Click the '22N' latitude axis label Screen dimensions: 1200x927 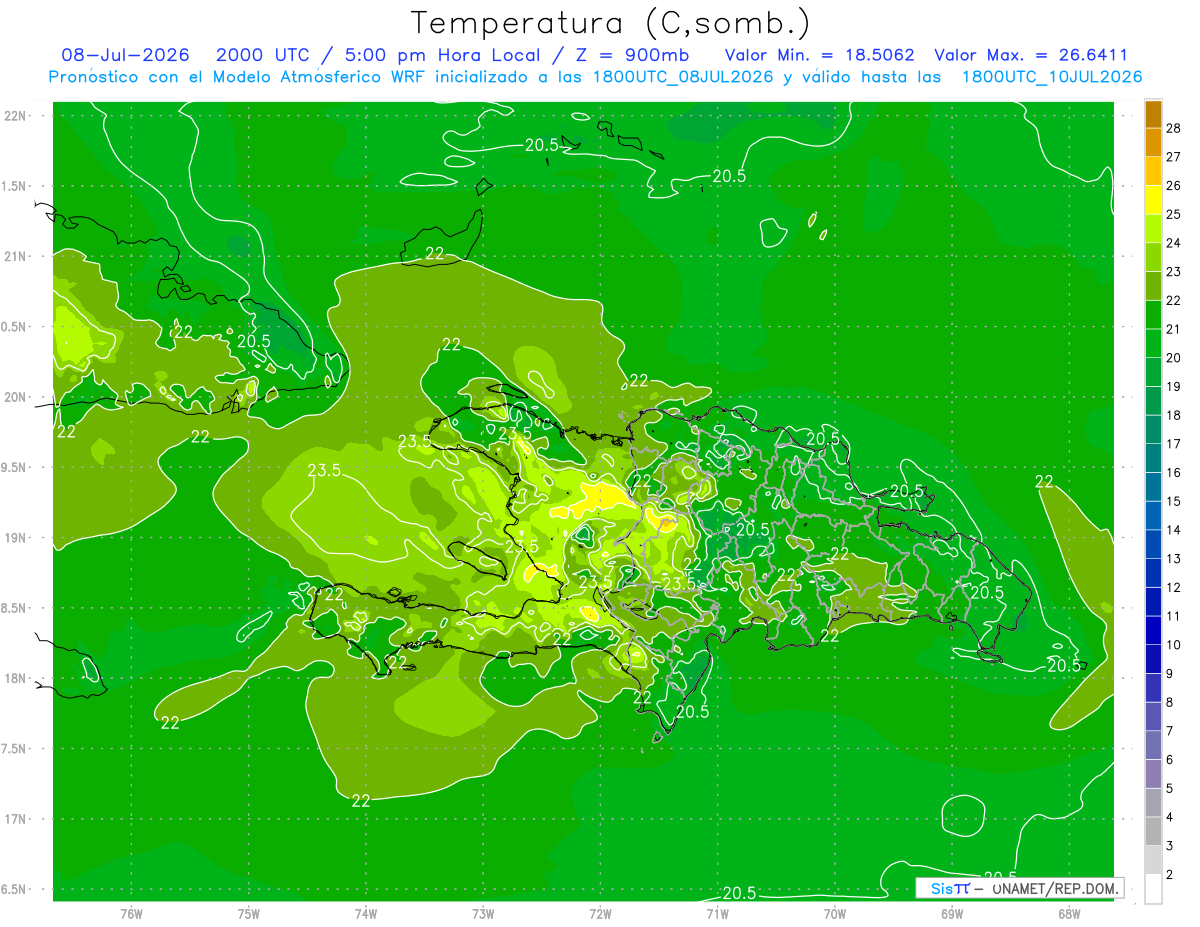point(16,115)
